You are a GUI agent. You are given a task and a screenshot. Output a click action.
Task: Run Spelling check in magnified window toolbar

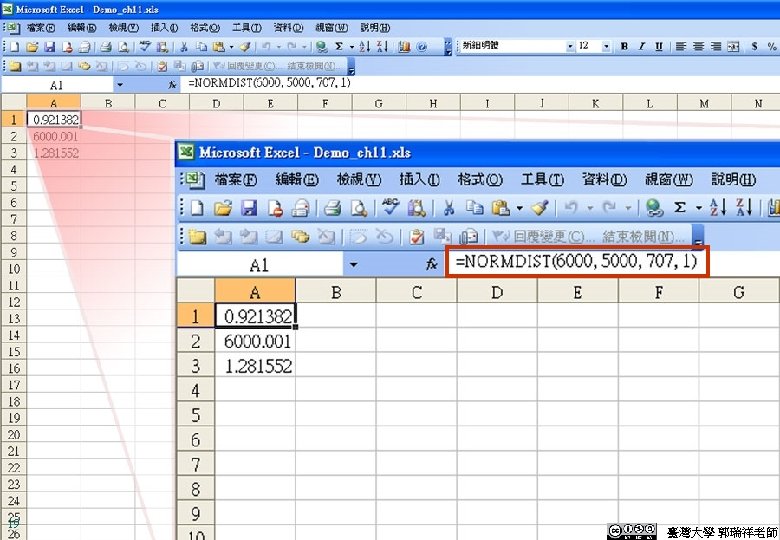pyautogui.click(x=390, y=207)
